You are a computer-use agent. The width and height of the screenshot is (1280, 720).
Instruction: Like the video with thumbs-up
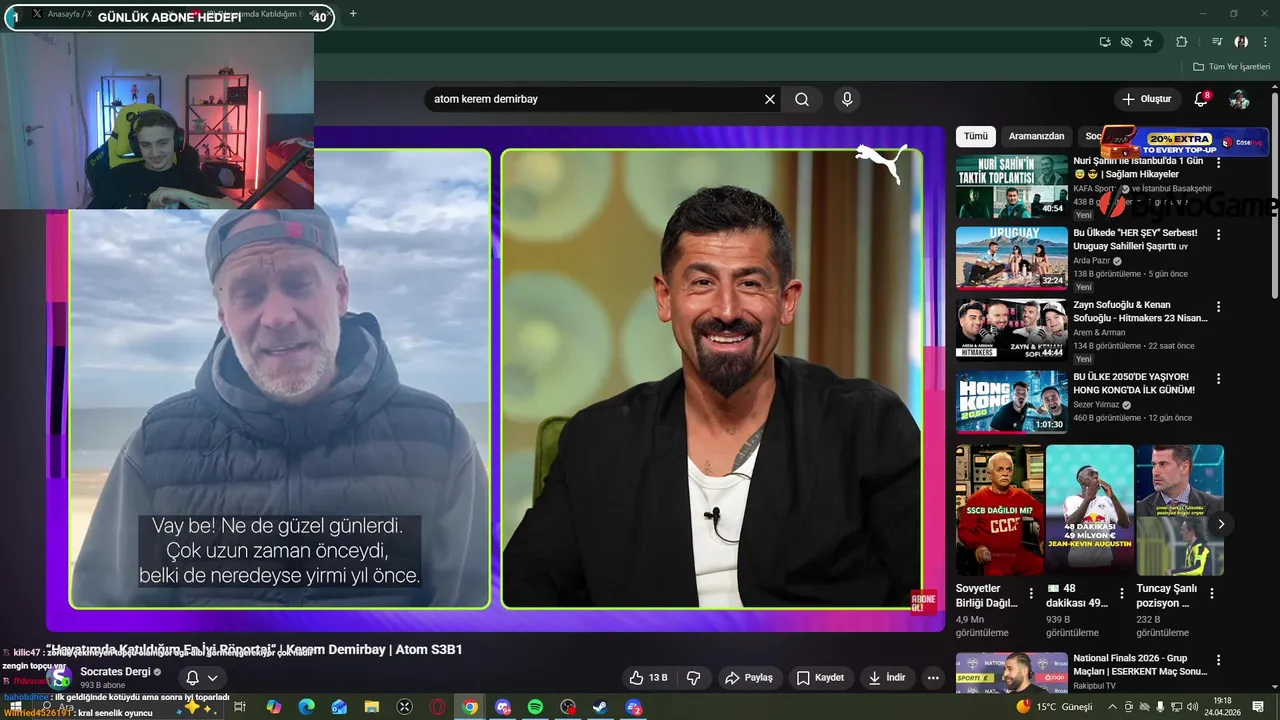[648, 678]
